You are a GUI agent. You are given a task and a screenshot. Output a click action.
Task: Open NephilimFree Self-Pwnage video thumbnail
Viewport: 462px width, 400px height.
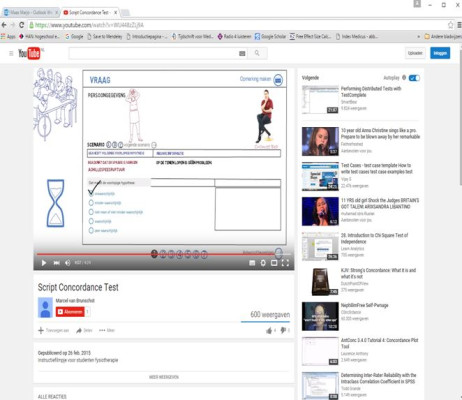pyautogui.click(x=320, y=316)
